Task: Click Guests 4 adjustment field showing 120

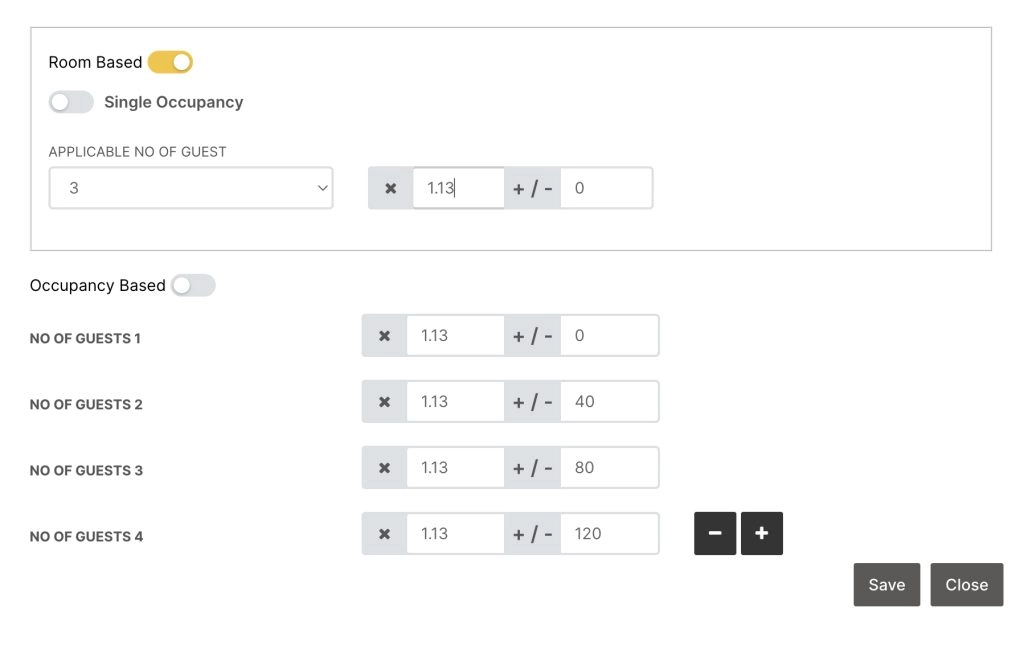Action: pos(609,534)
